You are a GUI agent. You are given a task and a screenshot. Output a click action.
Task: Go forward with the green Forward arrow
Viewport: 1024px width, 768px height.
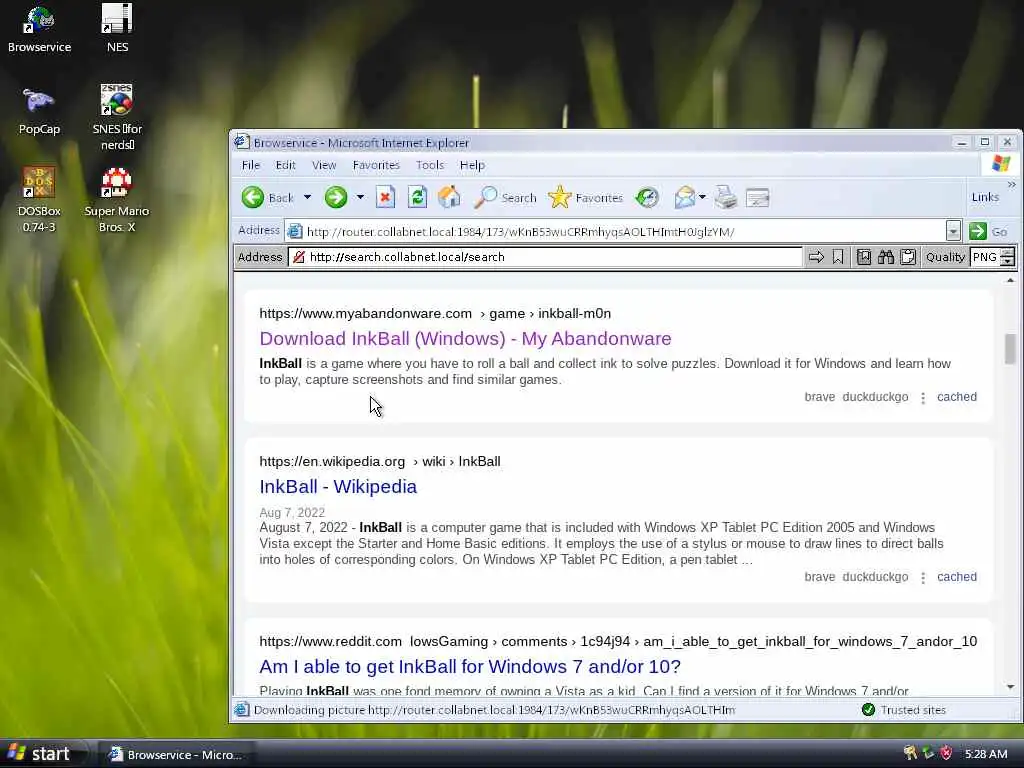click(336, 197)
